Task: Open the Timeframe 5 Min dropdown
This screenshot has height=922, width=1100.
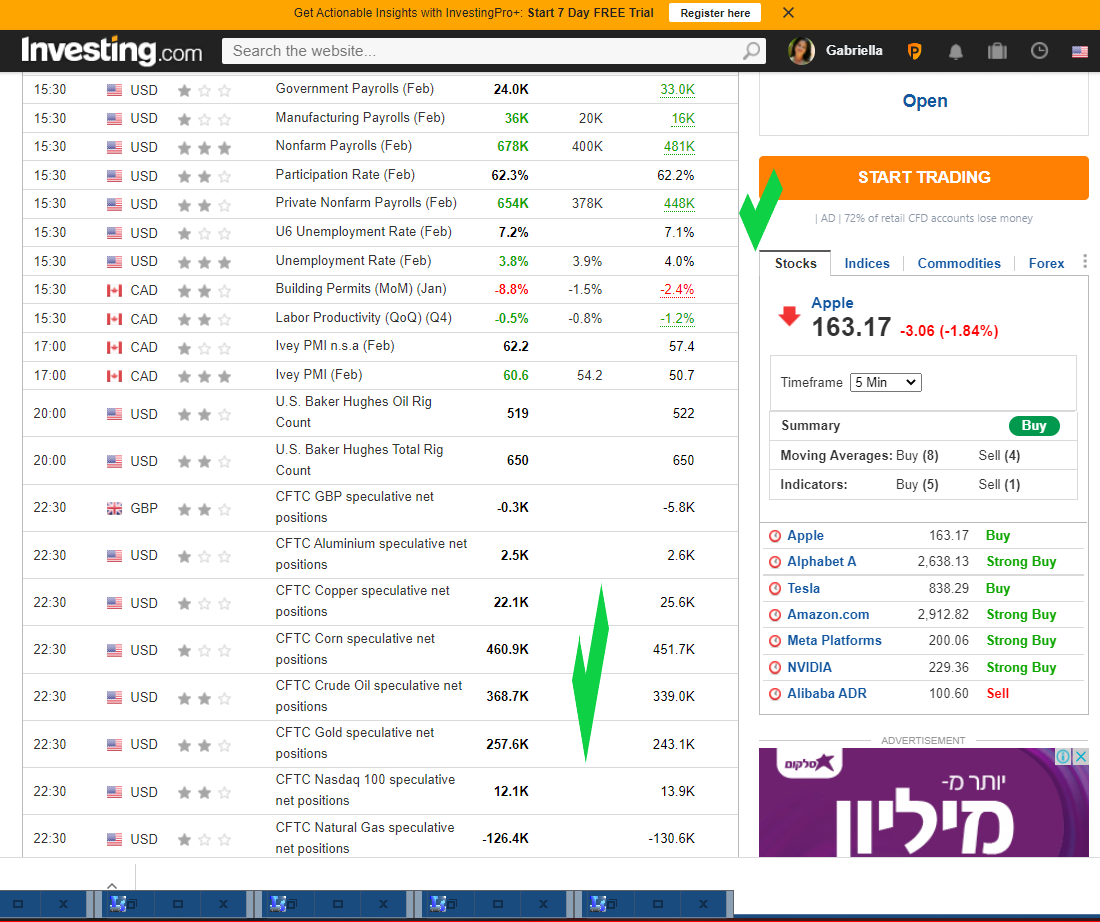Action: 885,382
